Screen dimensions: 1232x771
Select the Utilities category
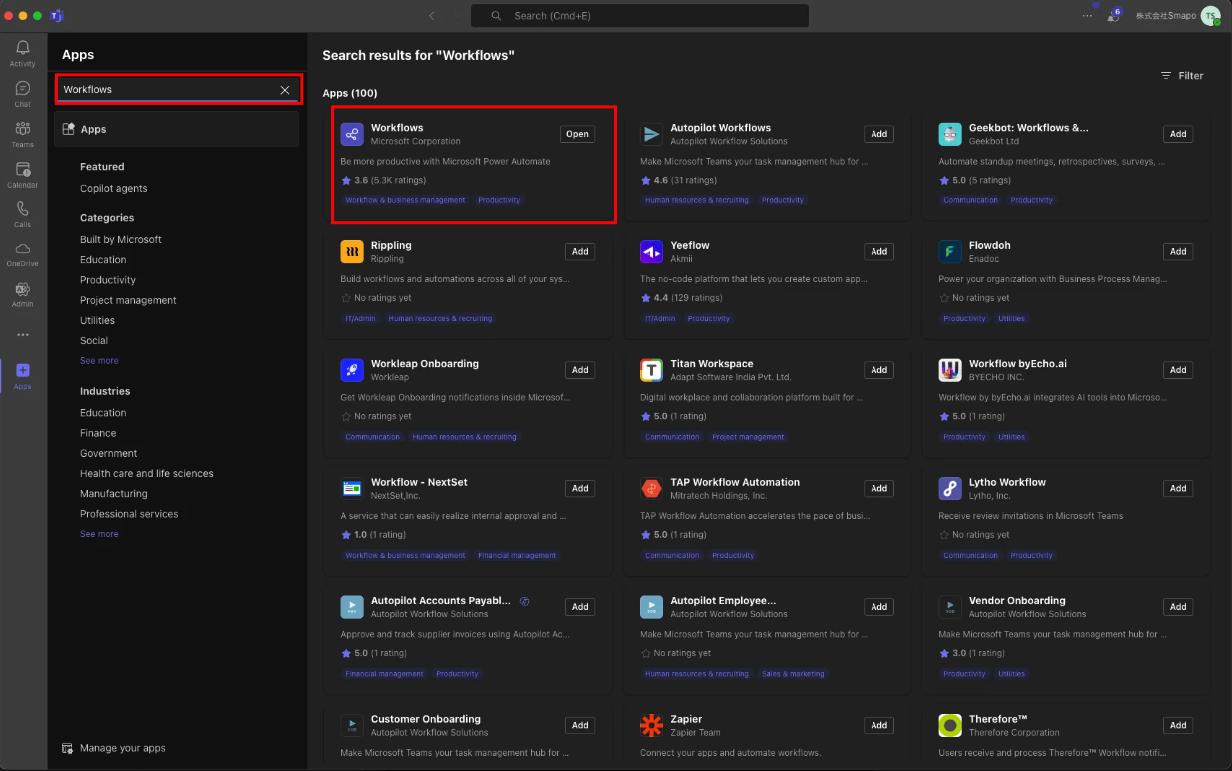point(97,320)
